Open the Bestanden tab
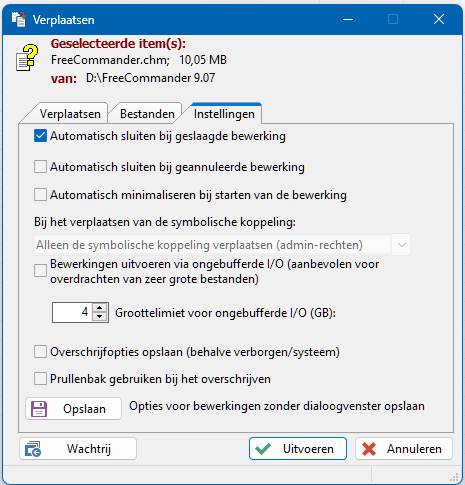 (x=147, y=114)
